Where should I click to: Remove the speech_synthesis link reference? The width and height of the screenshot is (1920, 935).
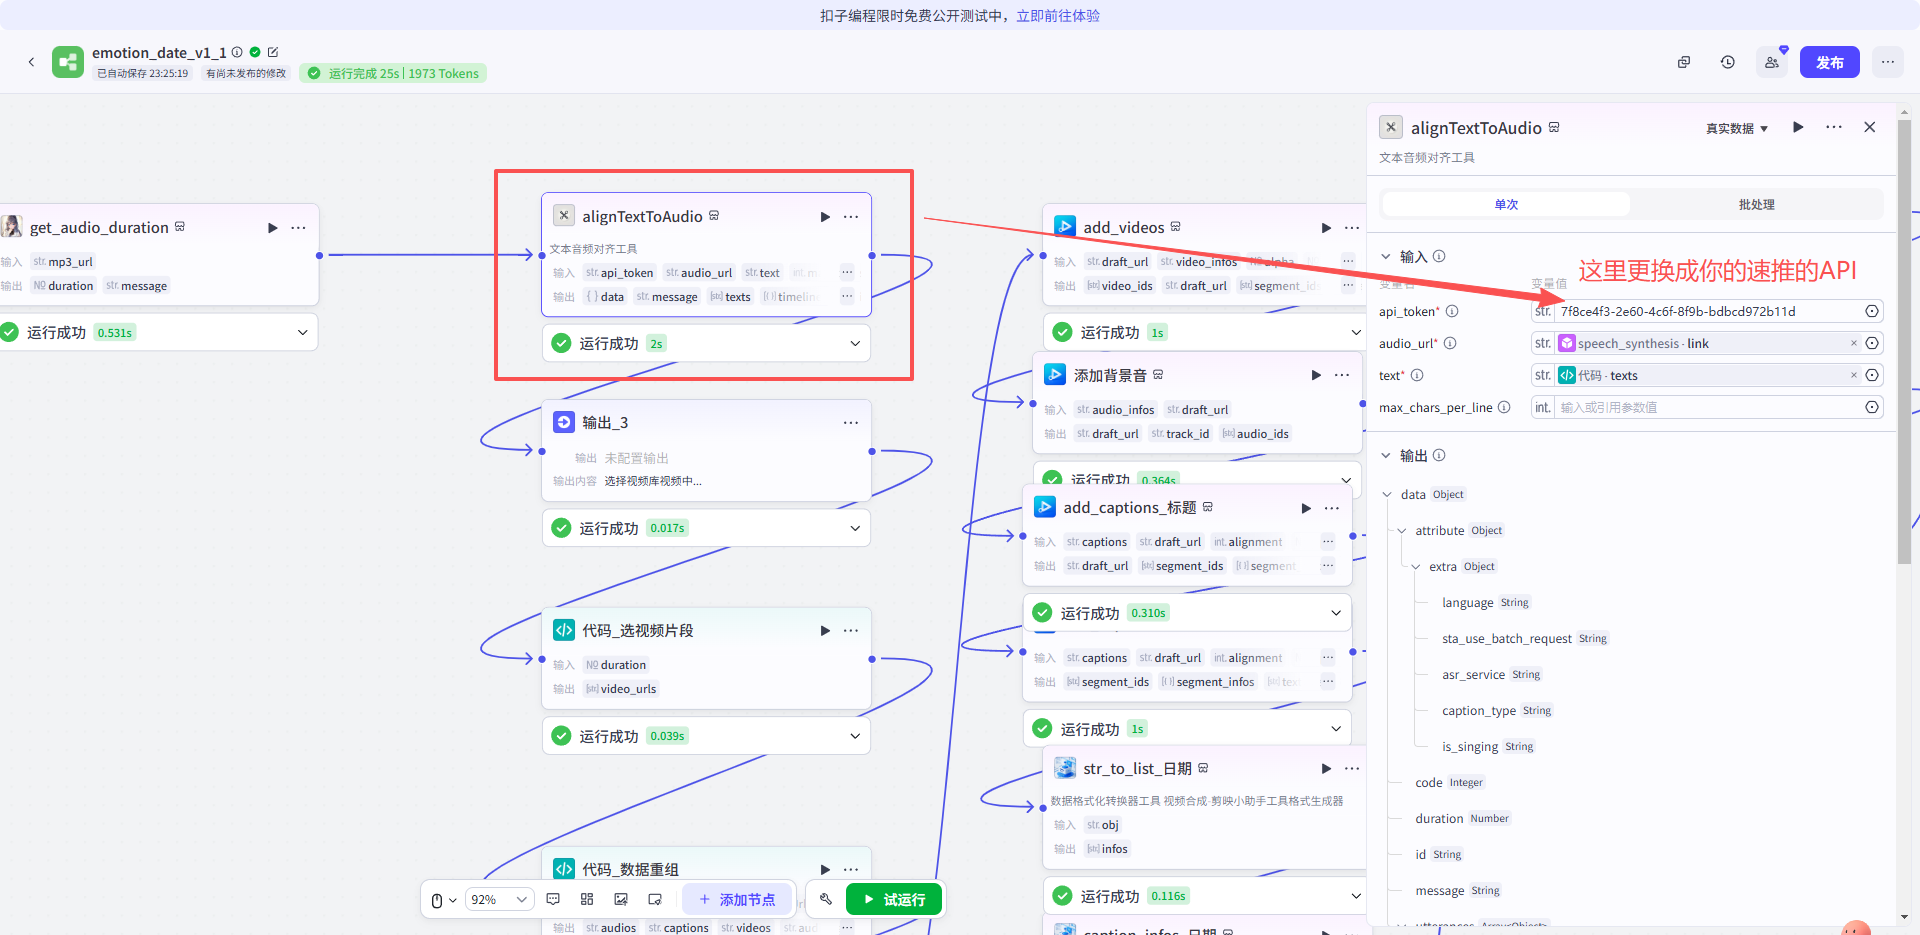pyautogui.click(x=1853, y=343)
